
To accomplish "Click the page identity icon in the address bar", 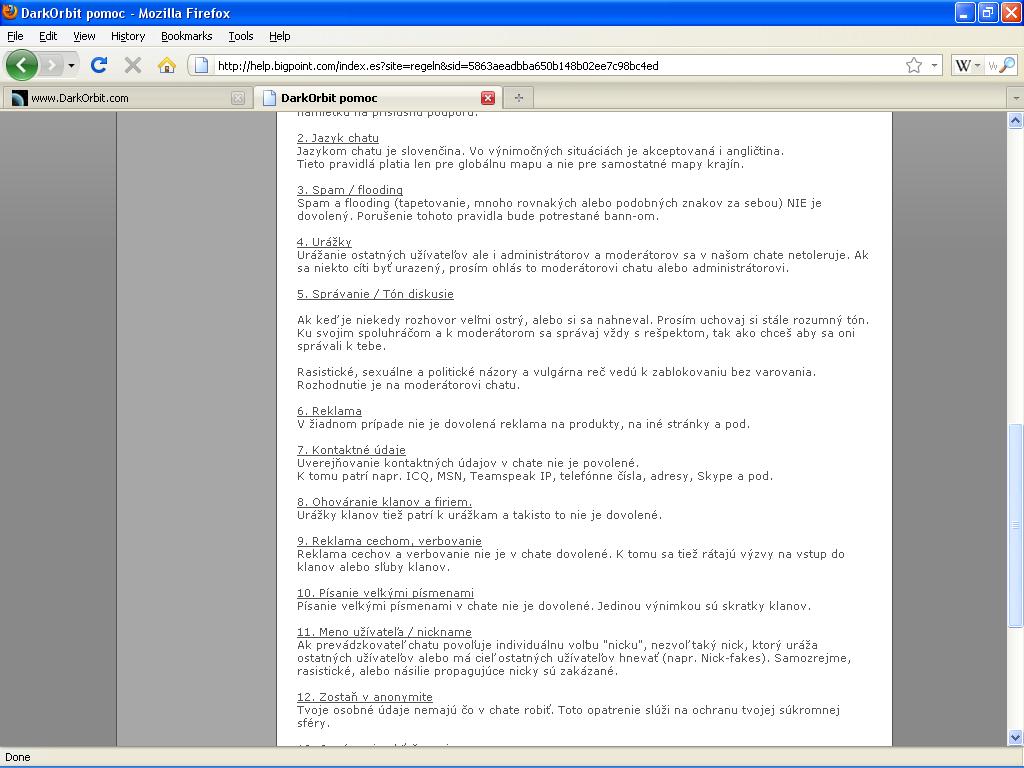I will pos(201,66).
